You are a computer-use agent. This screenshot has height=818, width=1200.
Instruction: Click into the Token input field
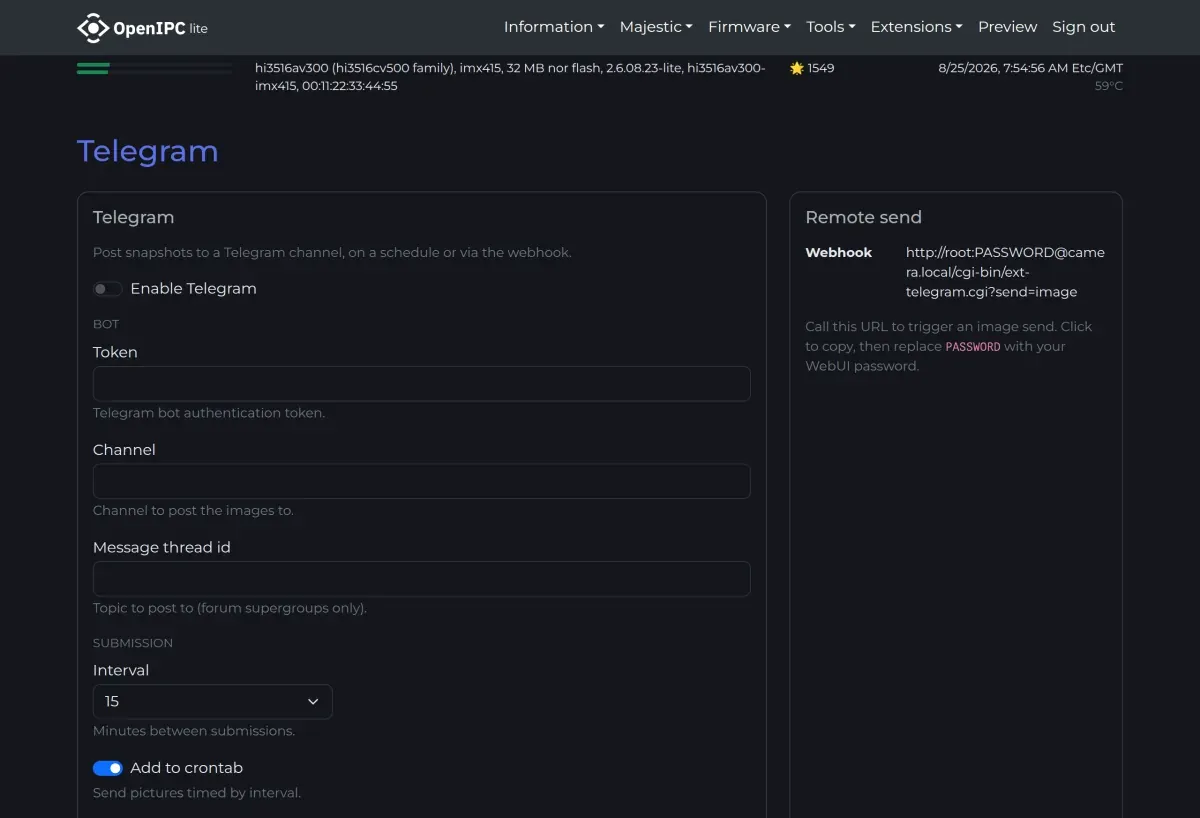422,384
